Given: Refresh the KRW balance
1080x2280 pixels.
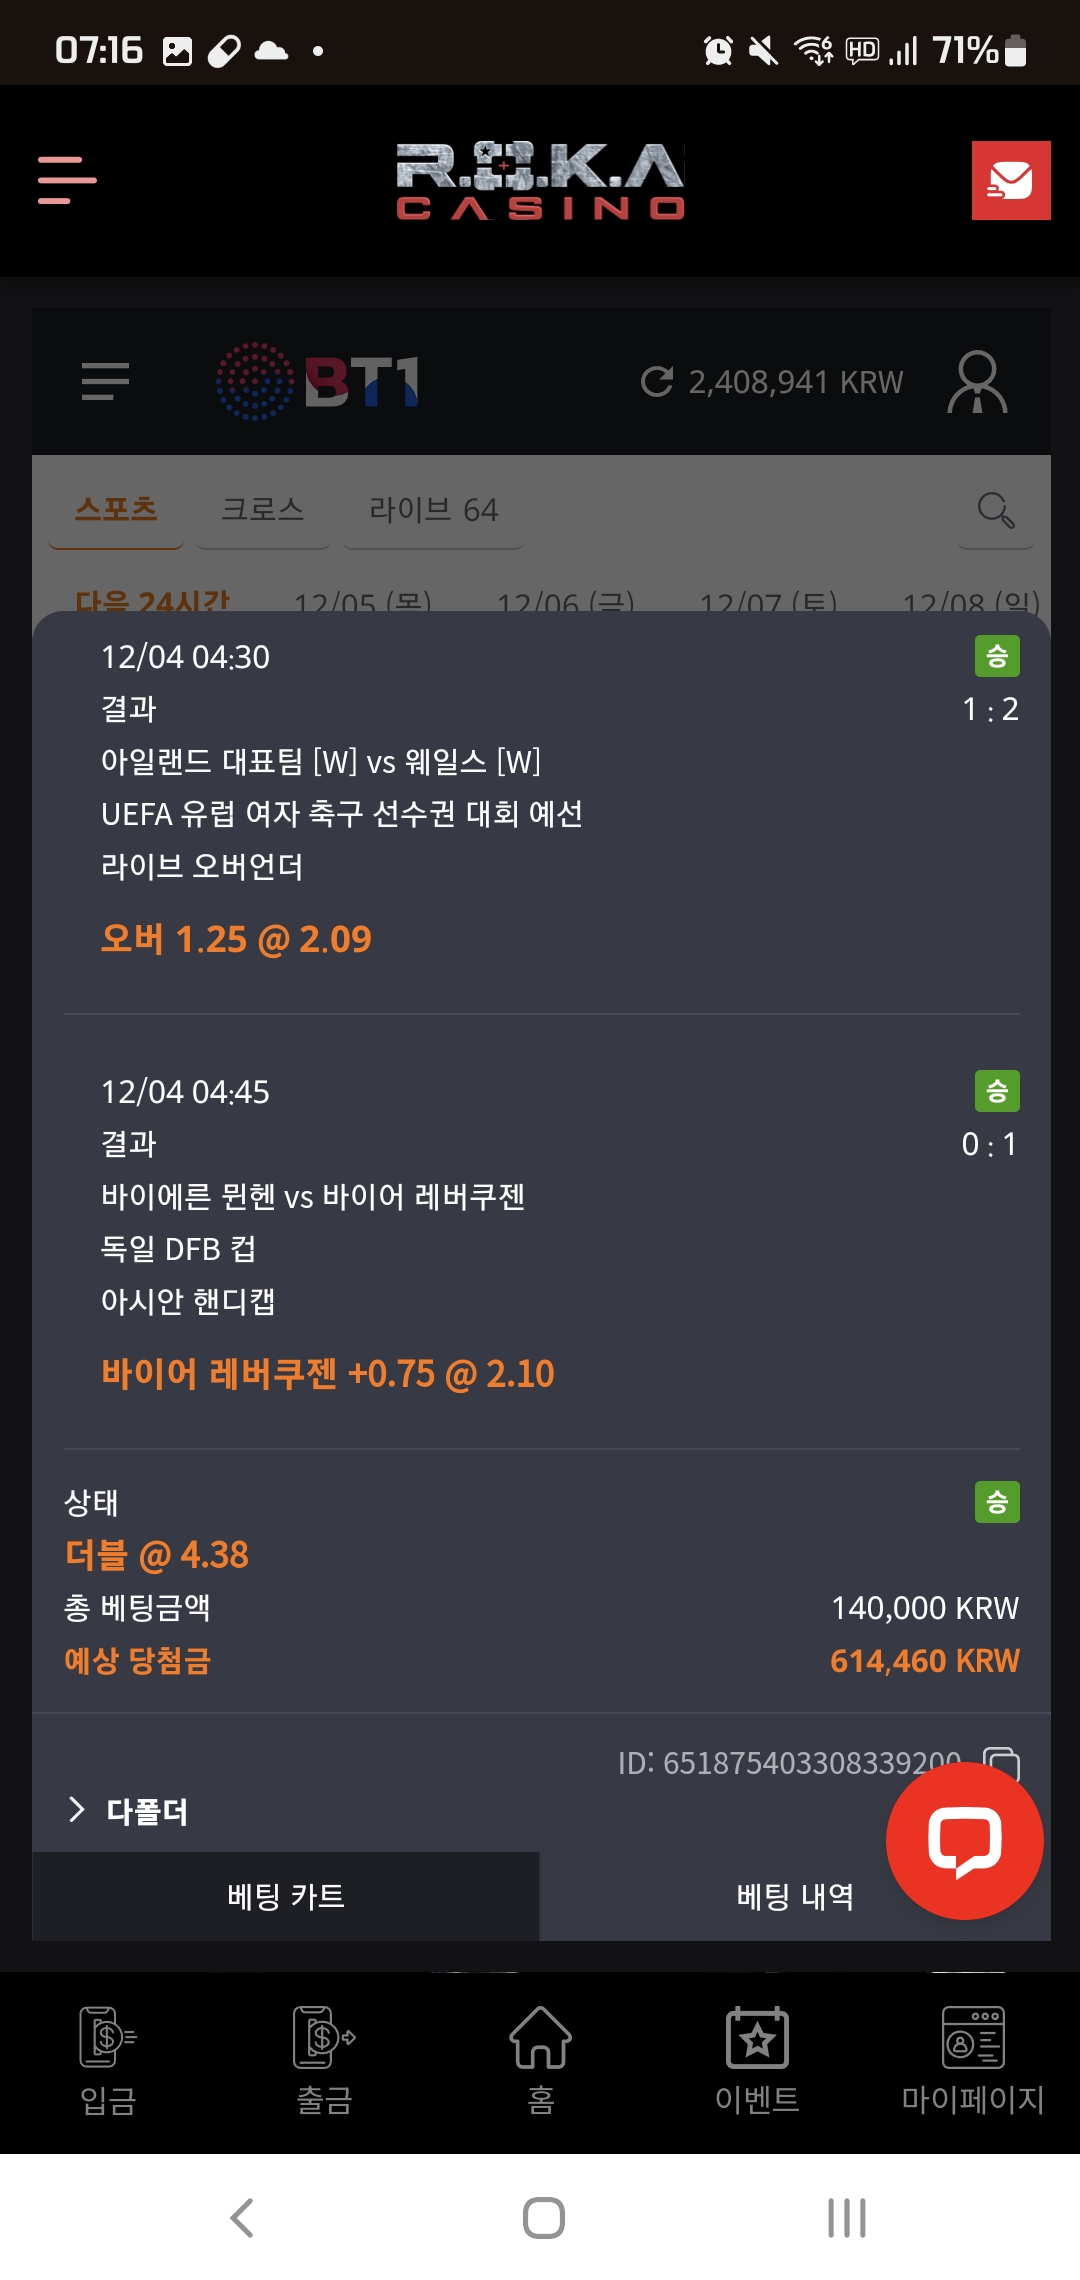Looking at the screenshot, I should tap(657, 381).
